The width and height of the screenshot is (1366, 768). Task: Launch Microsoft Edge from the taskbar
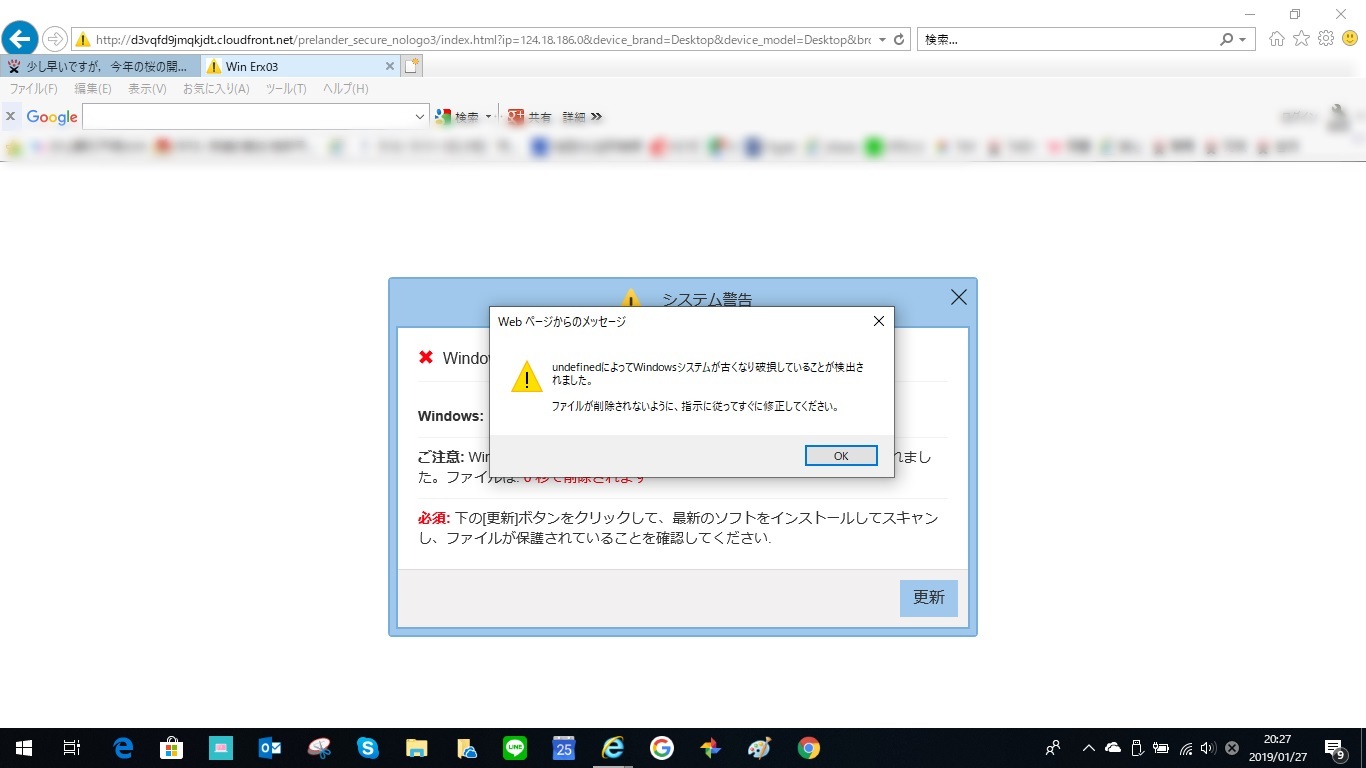click(123, 748)
